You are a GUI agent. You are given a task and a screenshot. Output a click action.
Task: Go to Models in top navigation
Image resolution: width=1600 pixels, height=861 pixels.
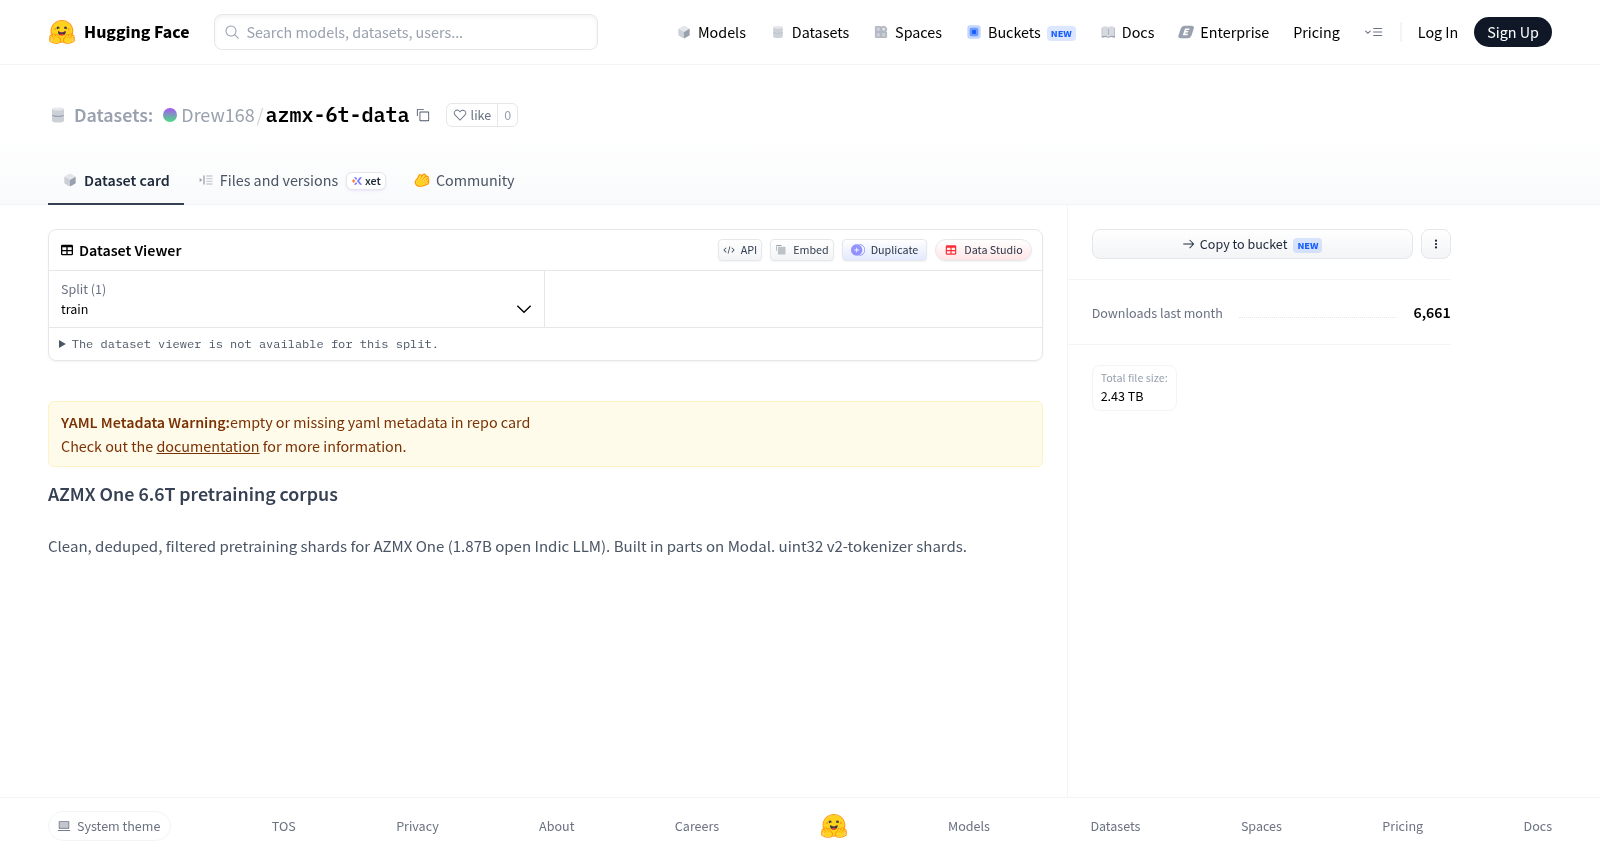(x=711, y=32)
